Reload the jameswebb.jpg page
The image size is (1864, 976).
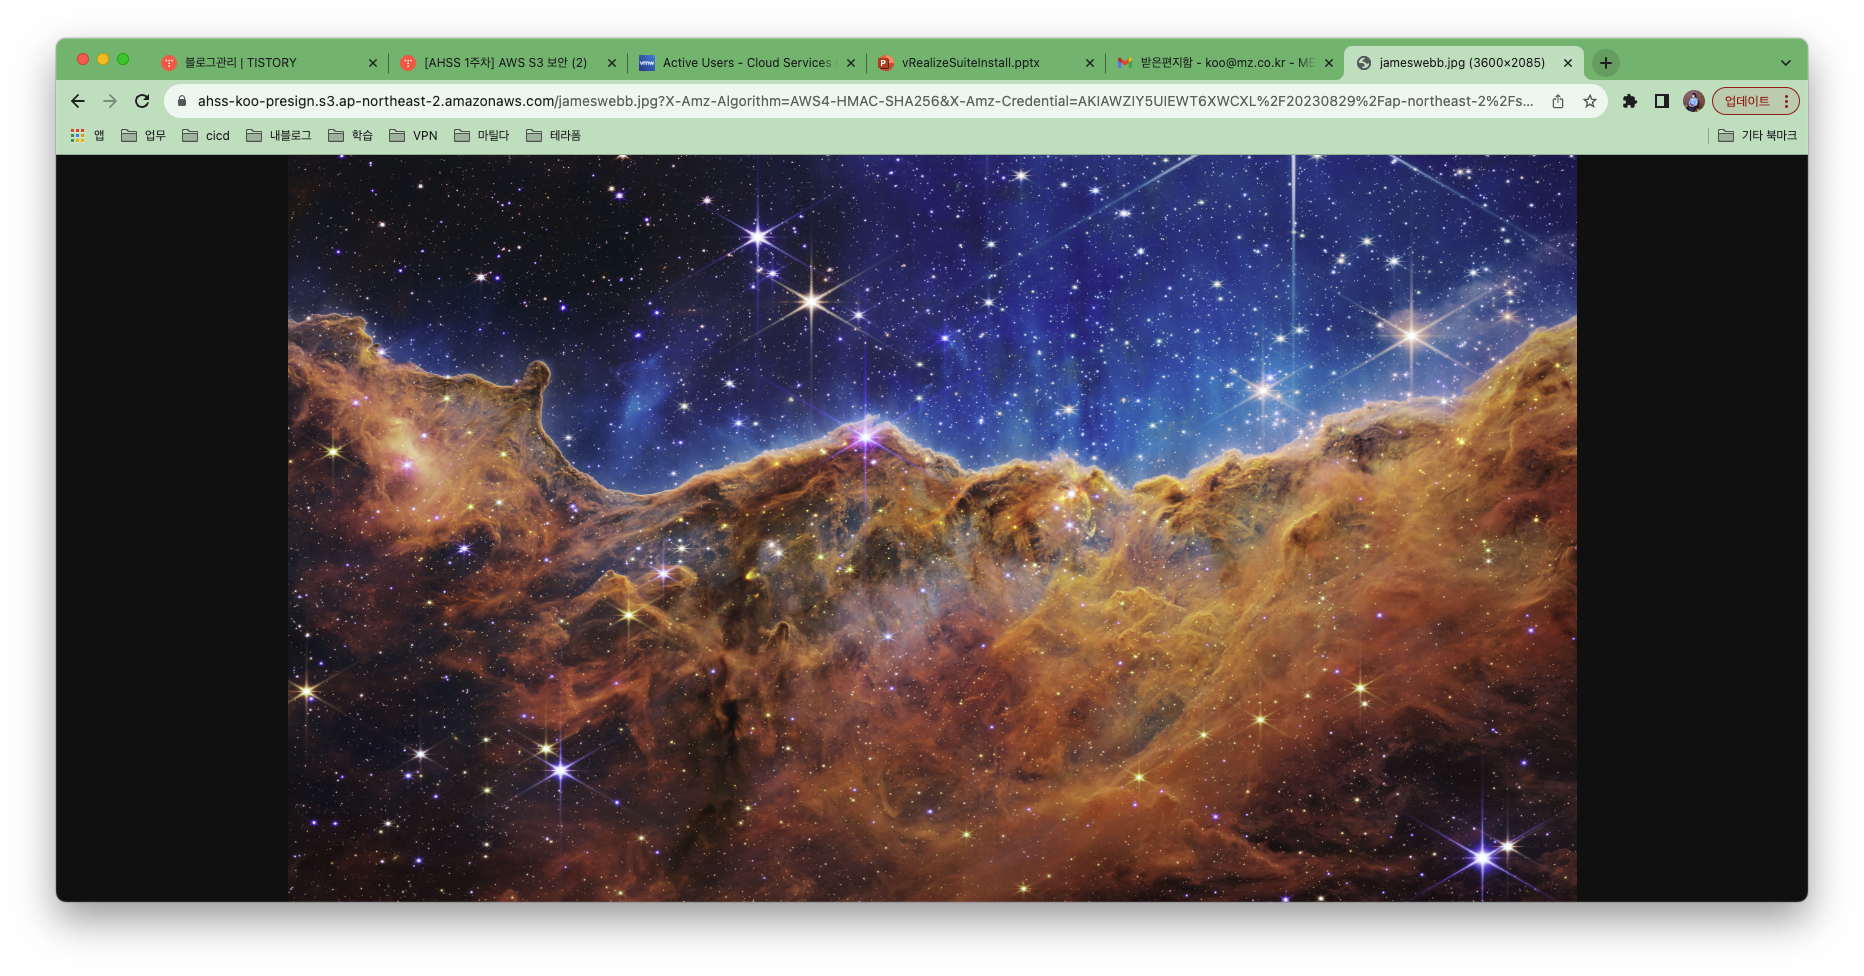point(142,101)
